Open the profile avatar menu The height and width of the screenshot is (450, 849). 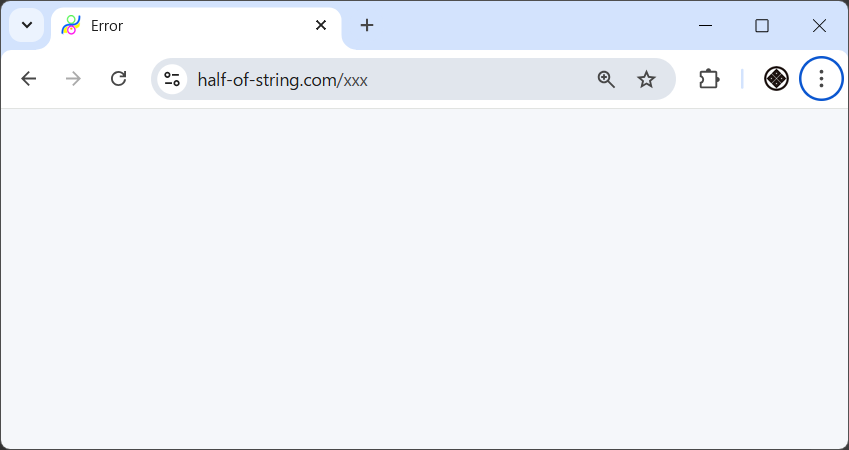pos(777,79)
